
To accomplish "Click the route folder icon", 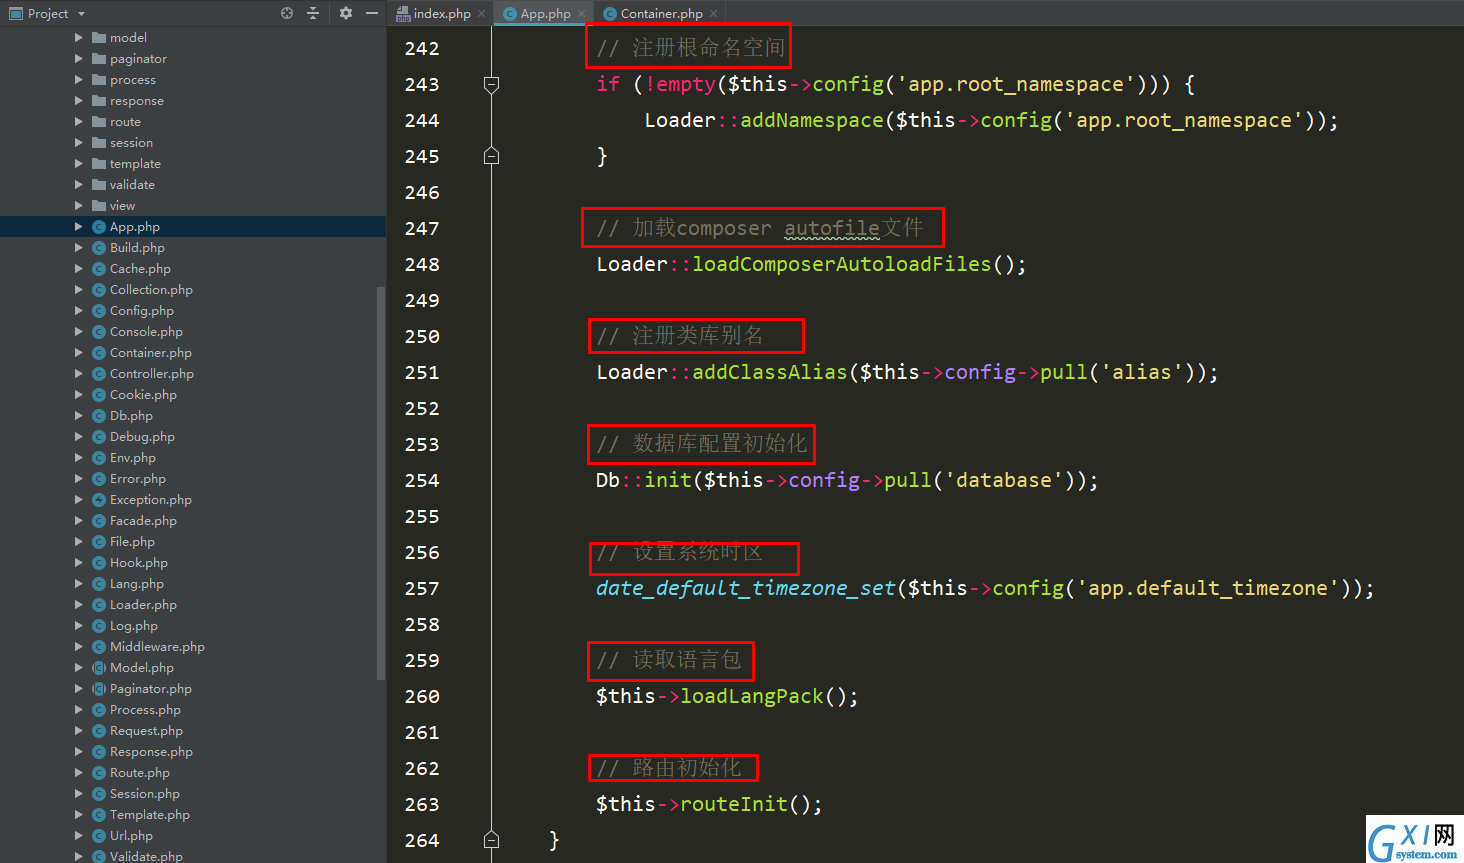I will click(99, 122).
